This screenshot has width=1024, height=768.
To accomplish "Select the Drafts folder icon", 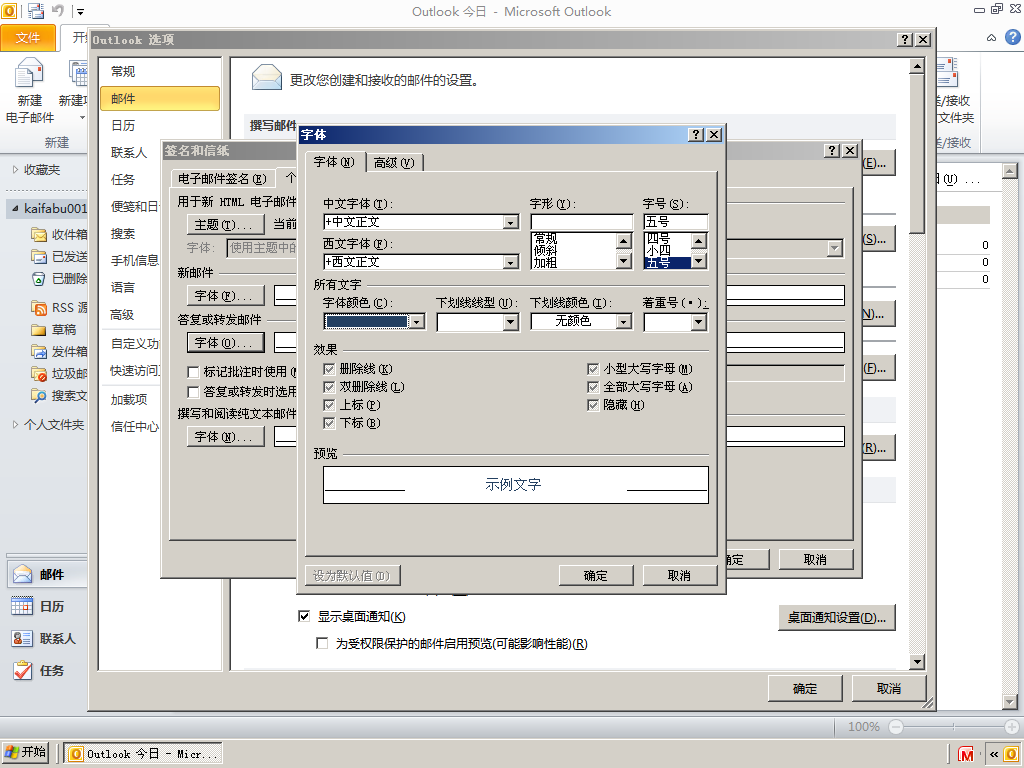I will tap(39, 330).
